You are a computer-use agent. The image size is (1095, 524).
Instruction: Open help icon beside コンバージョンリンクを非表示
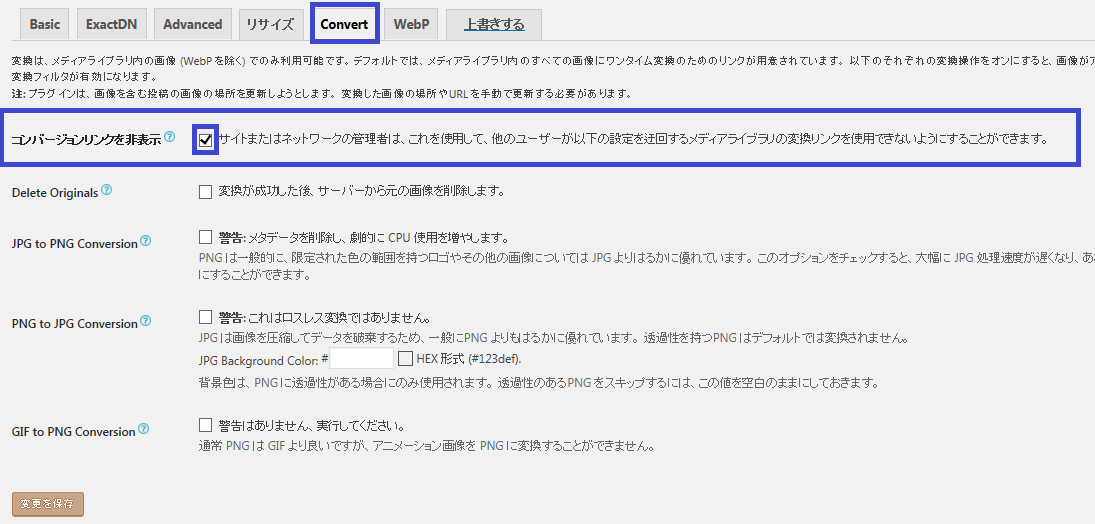pyautogui.click(x=169, y=137)
